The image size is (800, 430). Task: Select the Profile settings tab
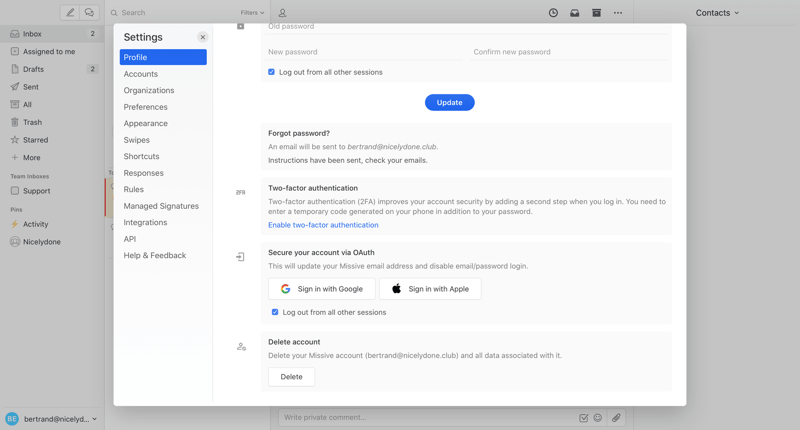[163, 57]
